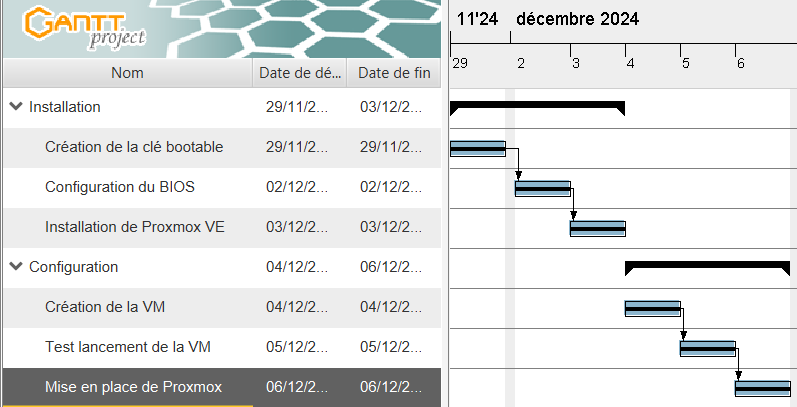
Task: Click the décembre 2024 timeline header
Action: click(578, 18)
